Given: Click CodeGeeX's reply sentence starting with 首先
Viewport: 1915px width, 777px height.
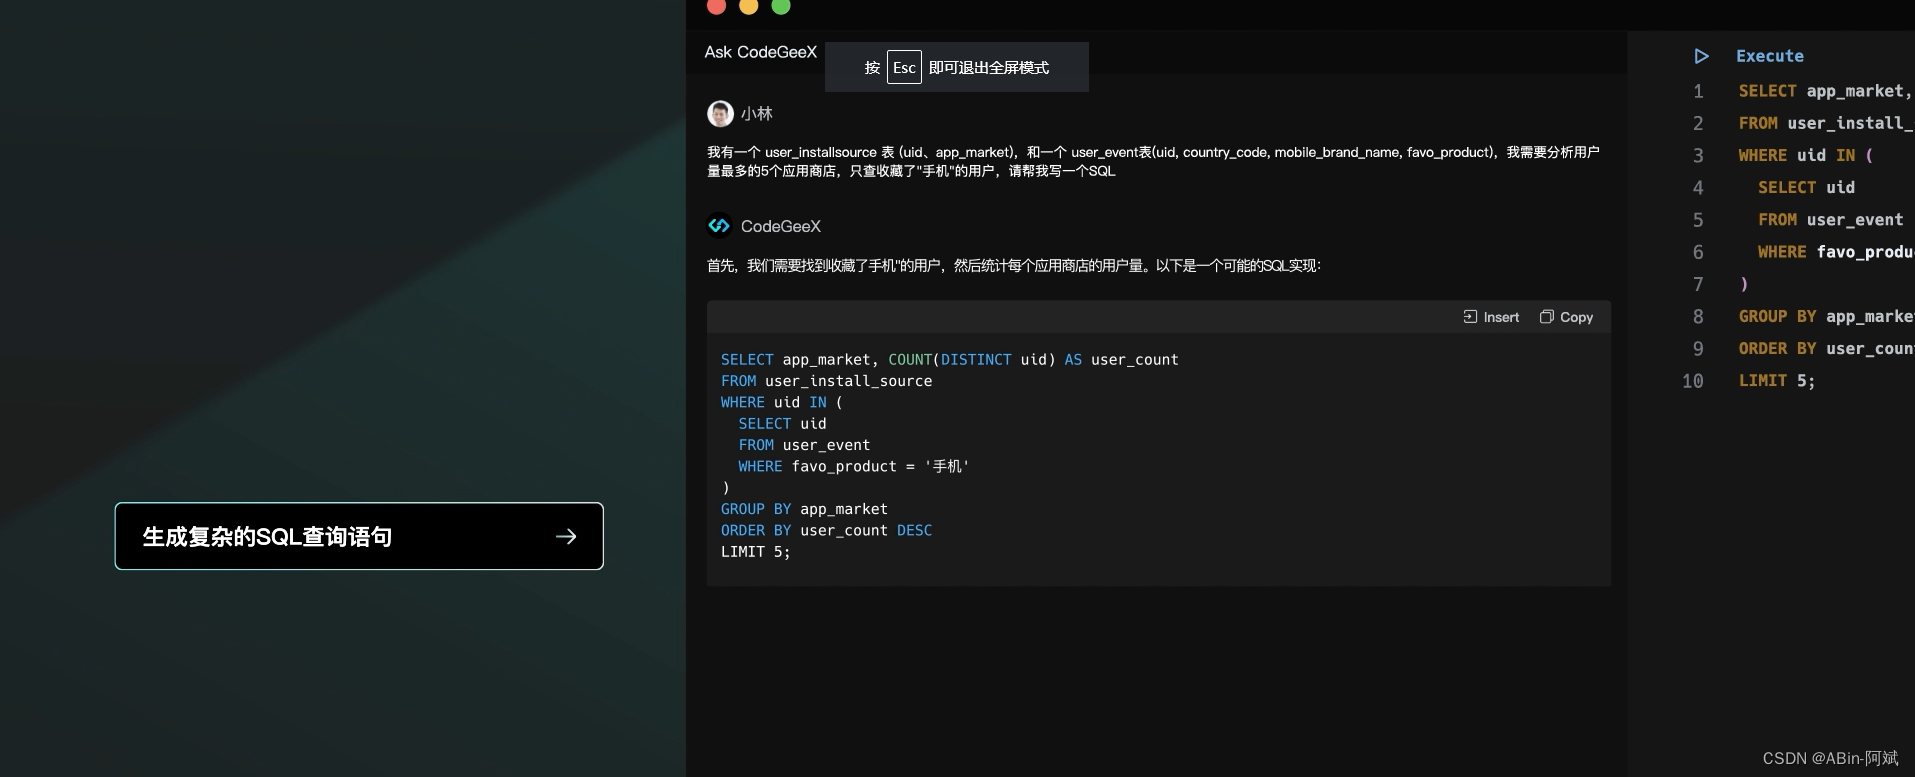Looking at the screenshot, I should tap(1014, 265).
